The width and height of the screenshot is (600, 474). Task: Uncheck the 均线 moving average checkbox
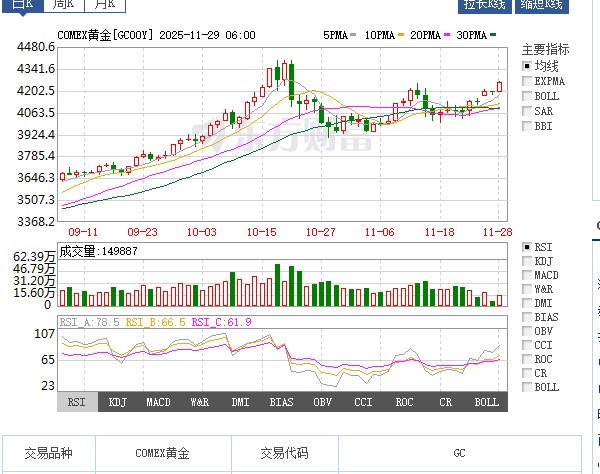coord(527,65)
